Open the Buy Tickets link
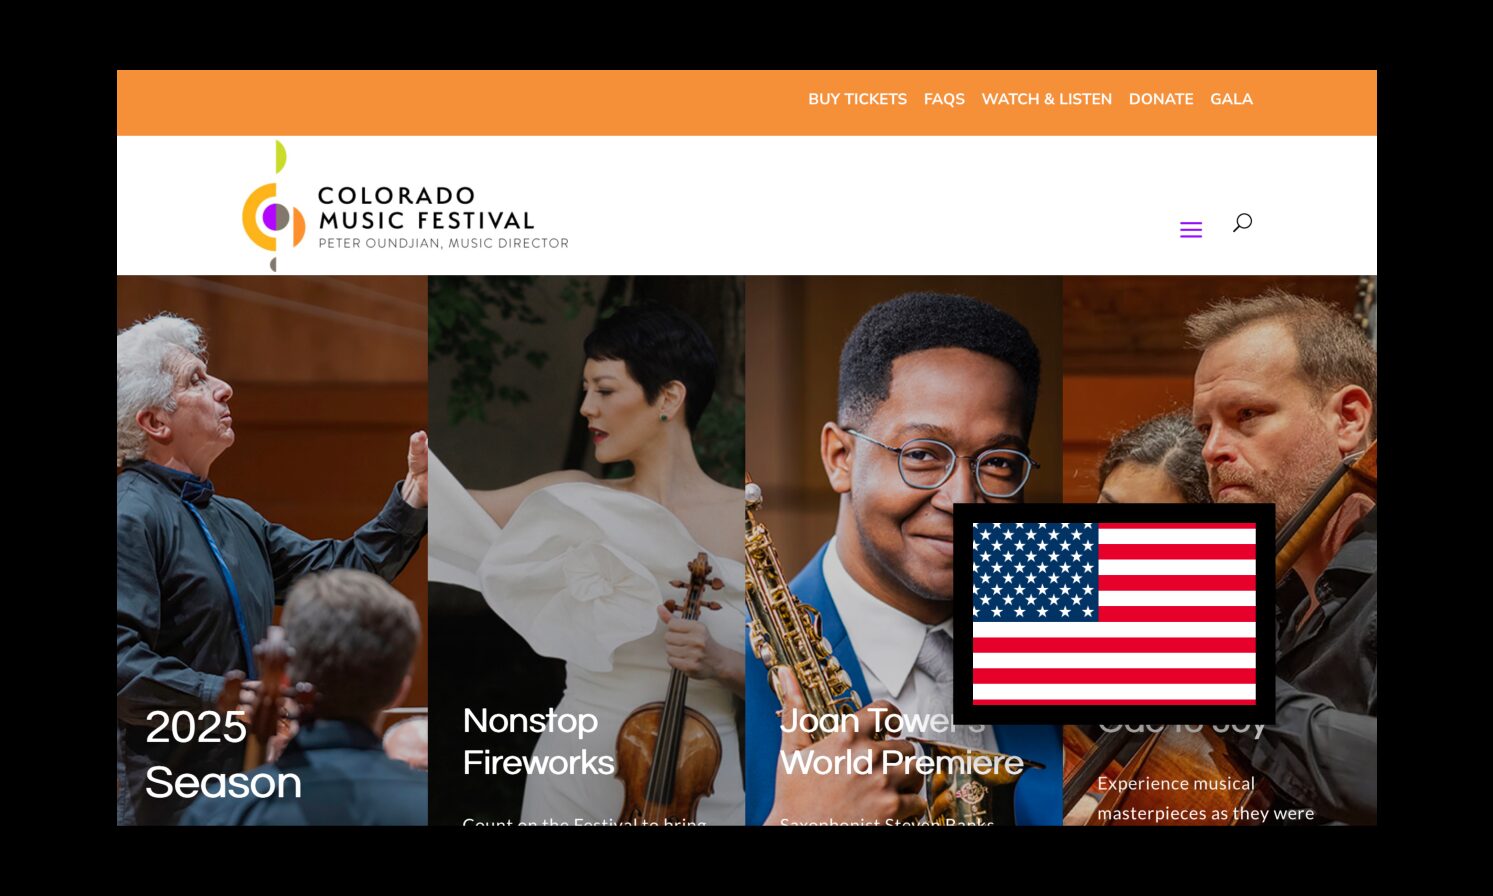1493x896 pixels. [x=857, y=99]
